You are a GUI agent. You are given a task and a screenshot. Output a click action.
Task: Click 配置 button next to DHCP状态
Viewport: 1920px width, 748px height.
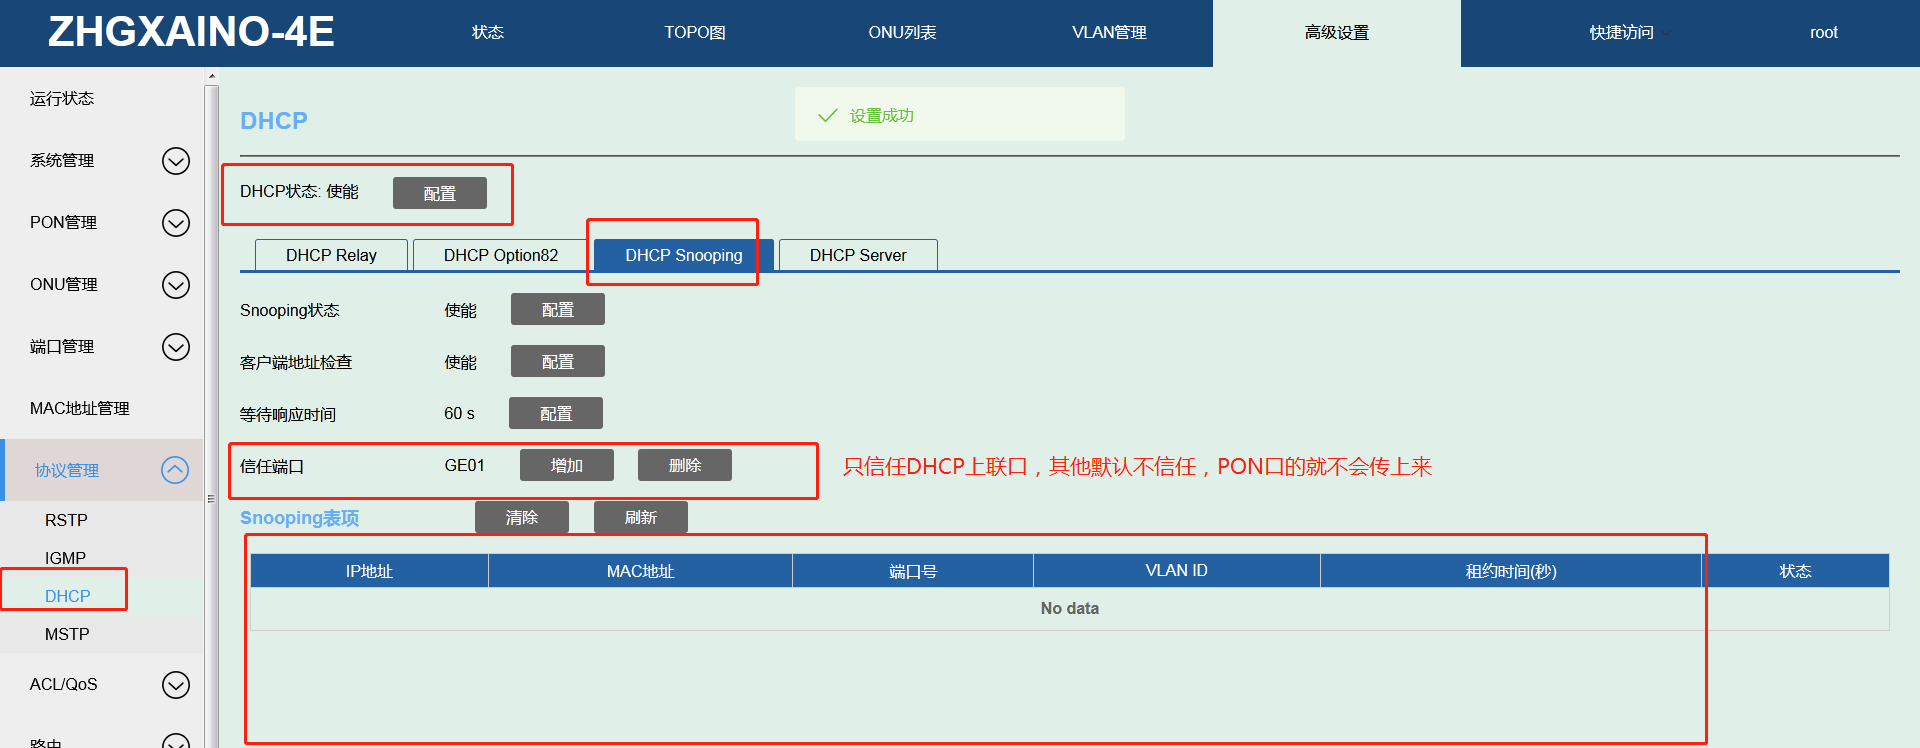[x=440, y=193]
